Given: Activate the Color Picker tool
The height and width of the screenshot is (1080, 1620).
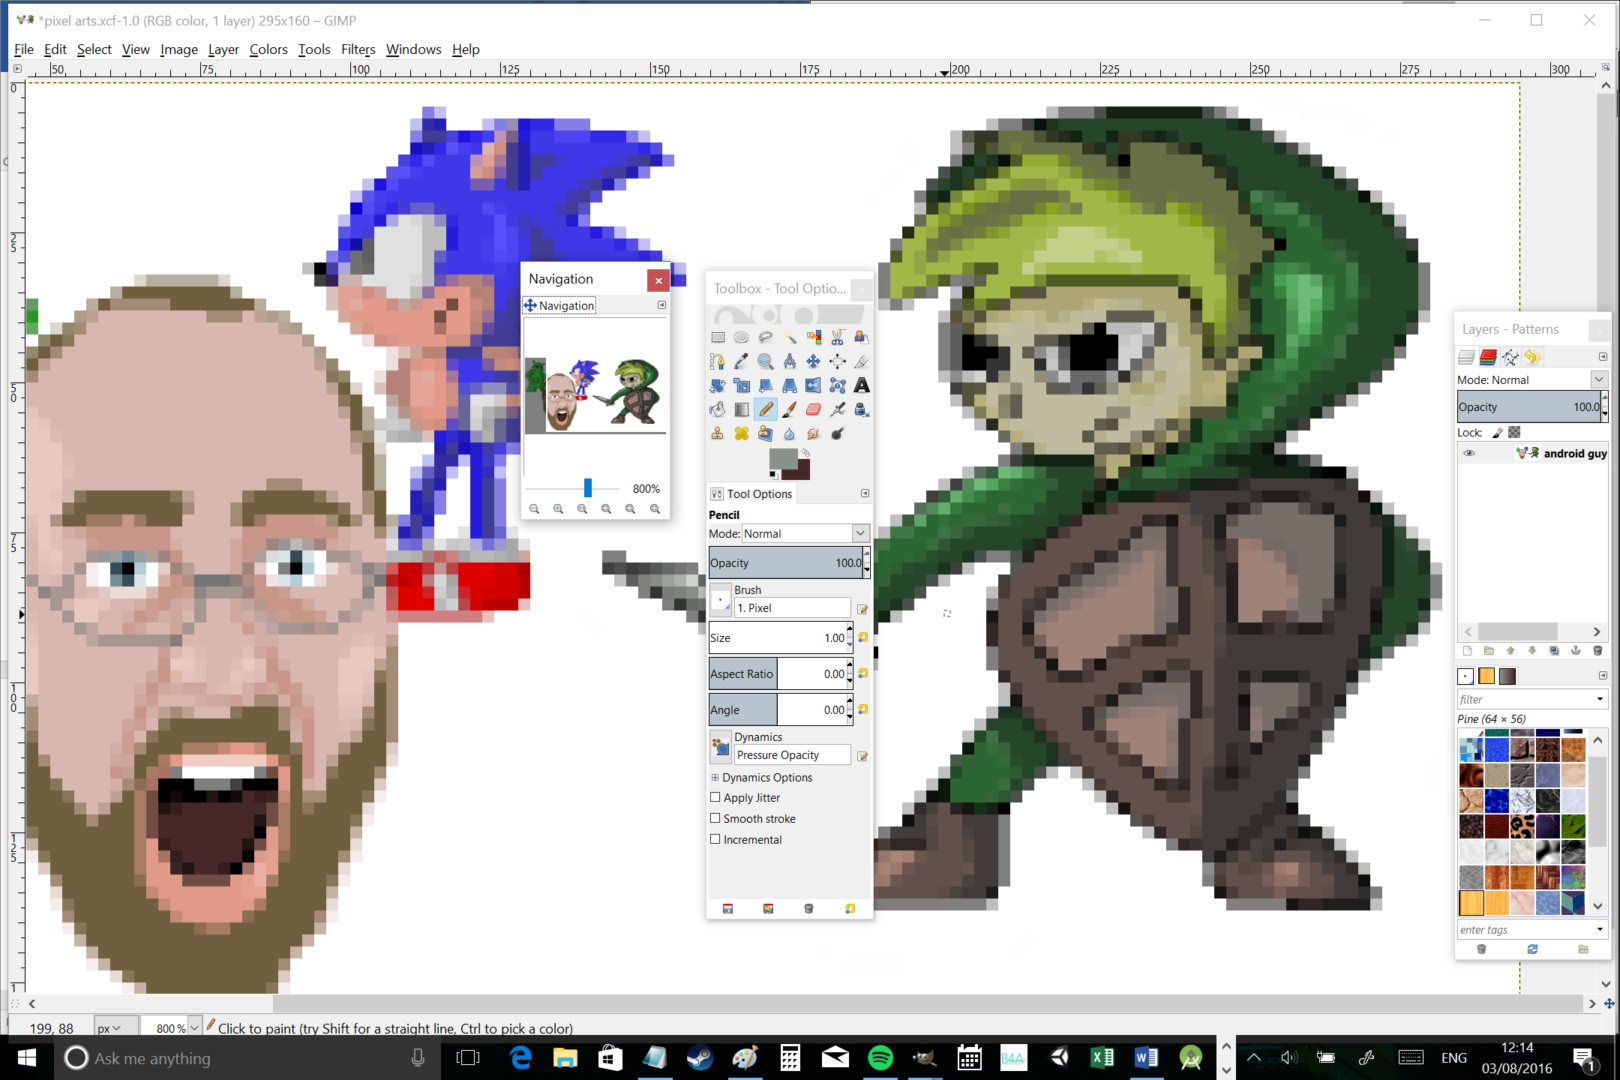Looking at the screenshot, I should click(x=741, y=361).
